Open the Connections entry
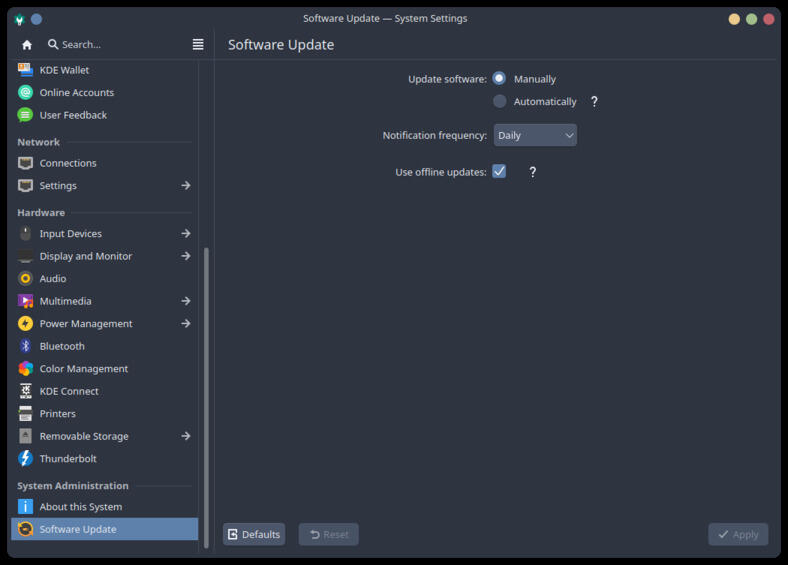 (x=105, y=163)
